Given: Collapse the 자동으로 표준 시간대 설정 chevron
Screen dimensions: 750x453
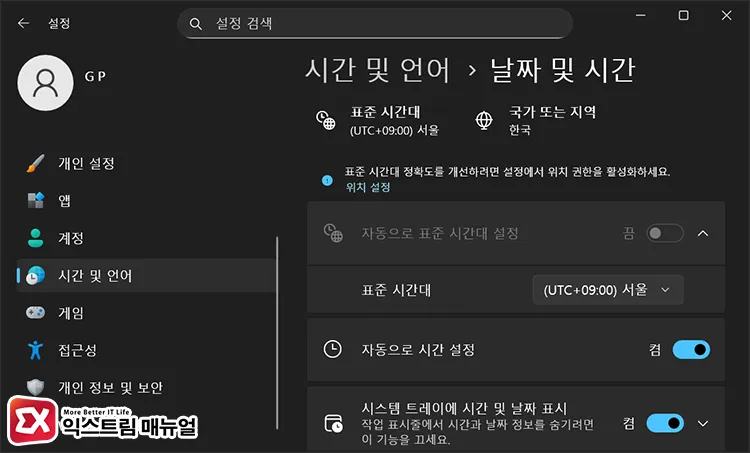Looking at the screenshot, I should [703, 233].
